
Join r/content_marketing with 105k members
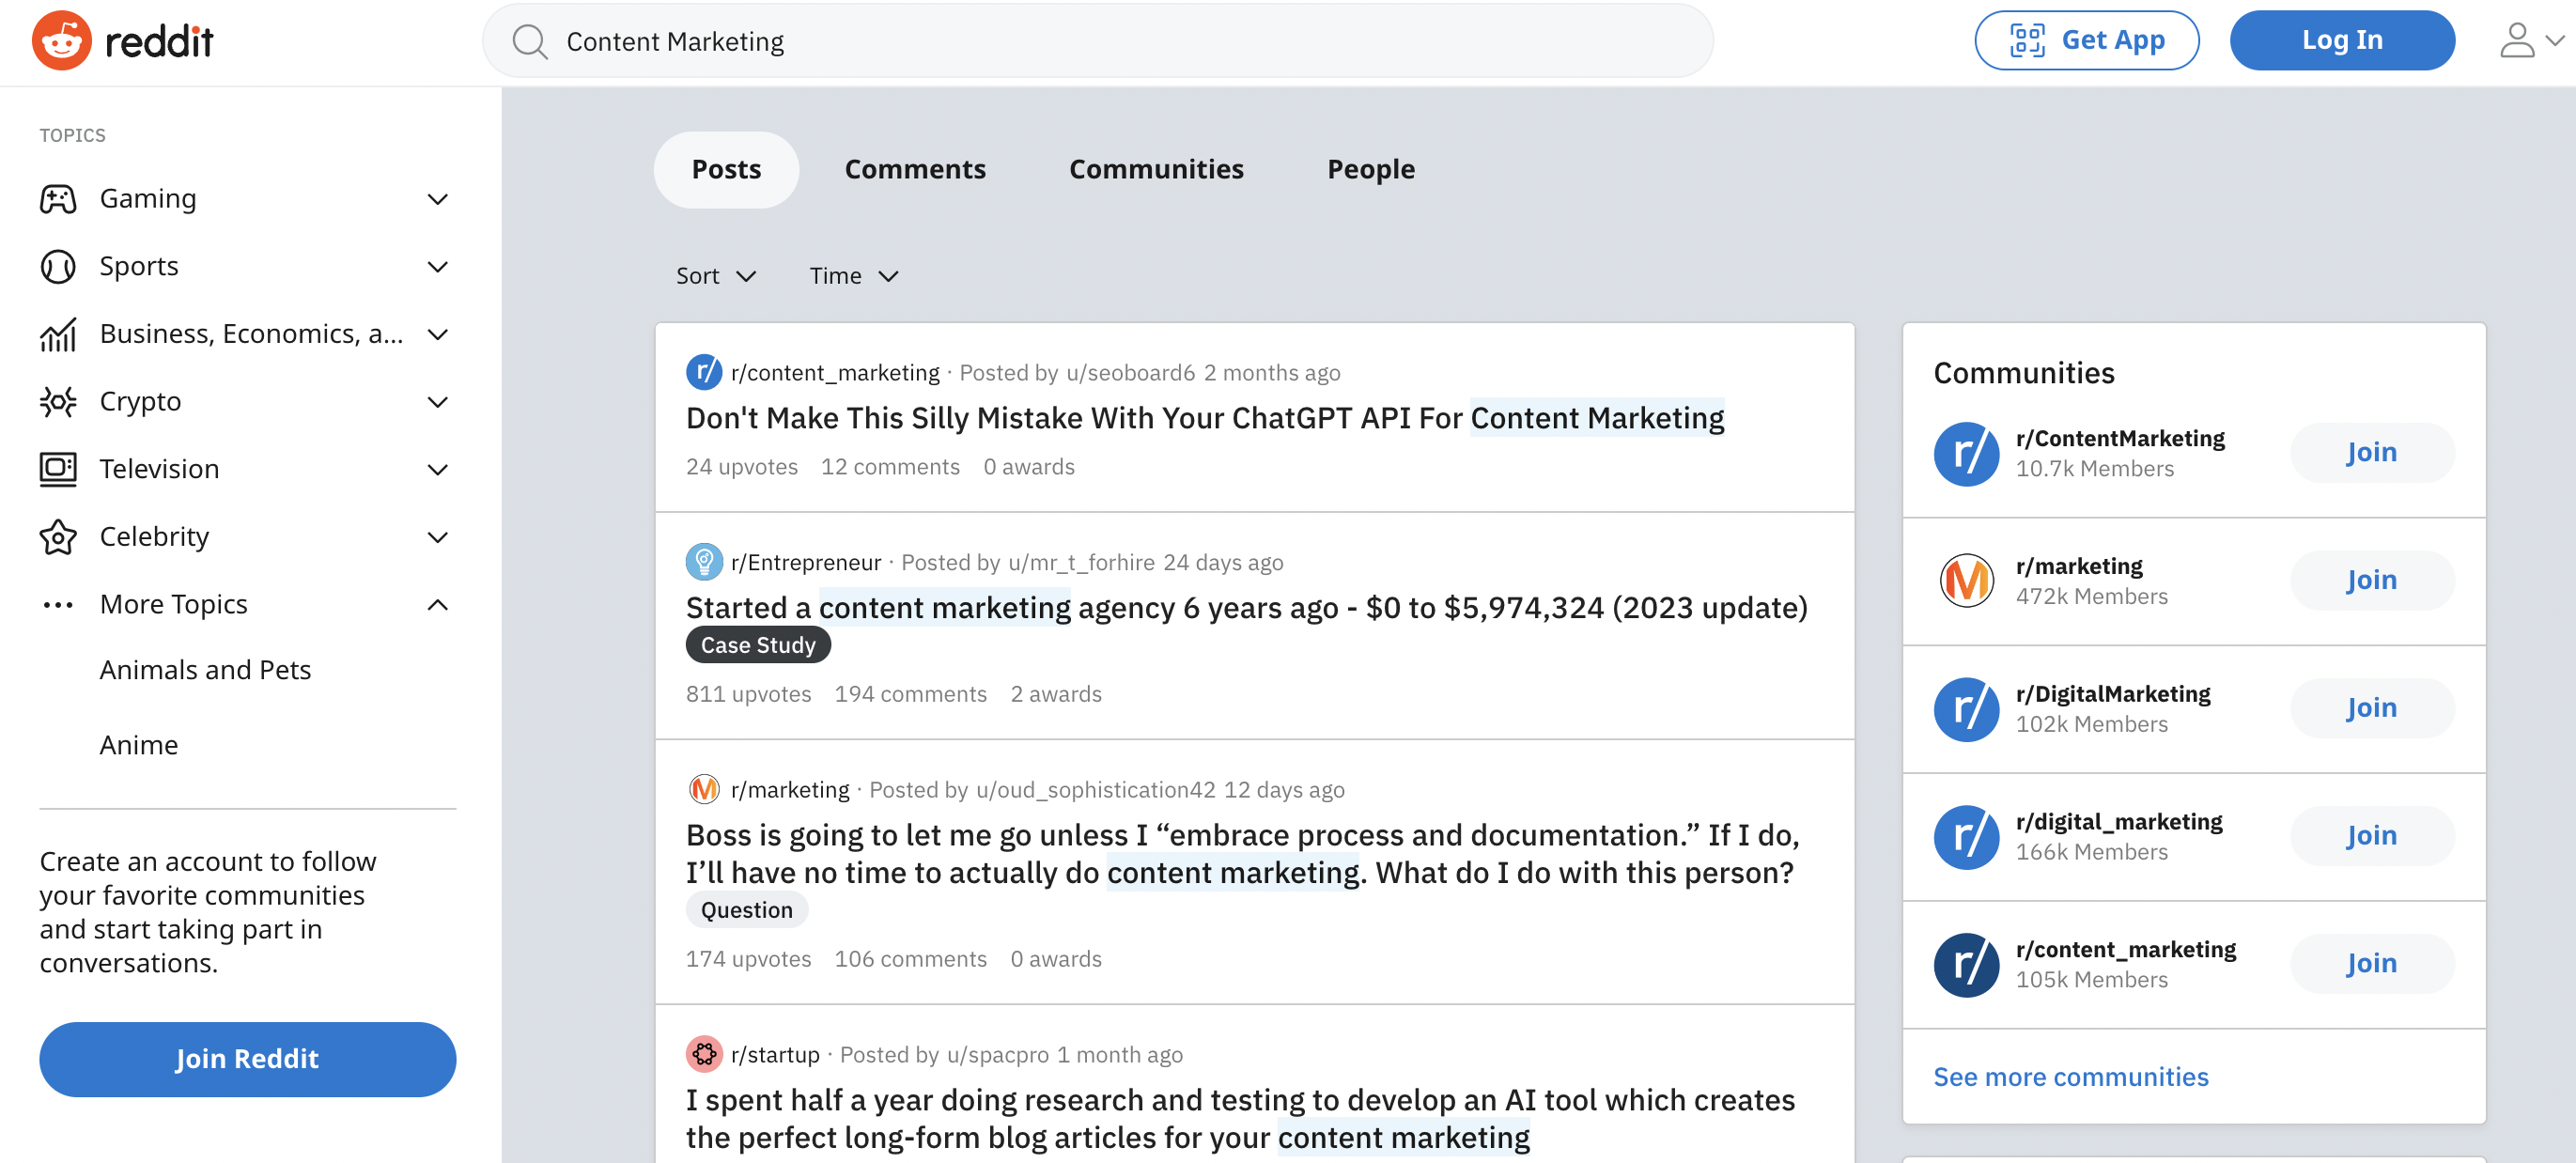2371,963
